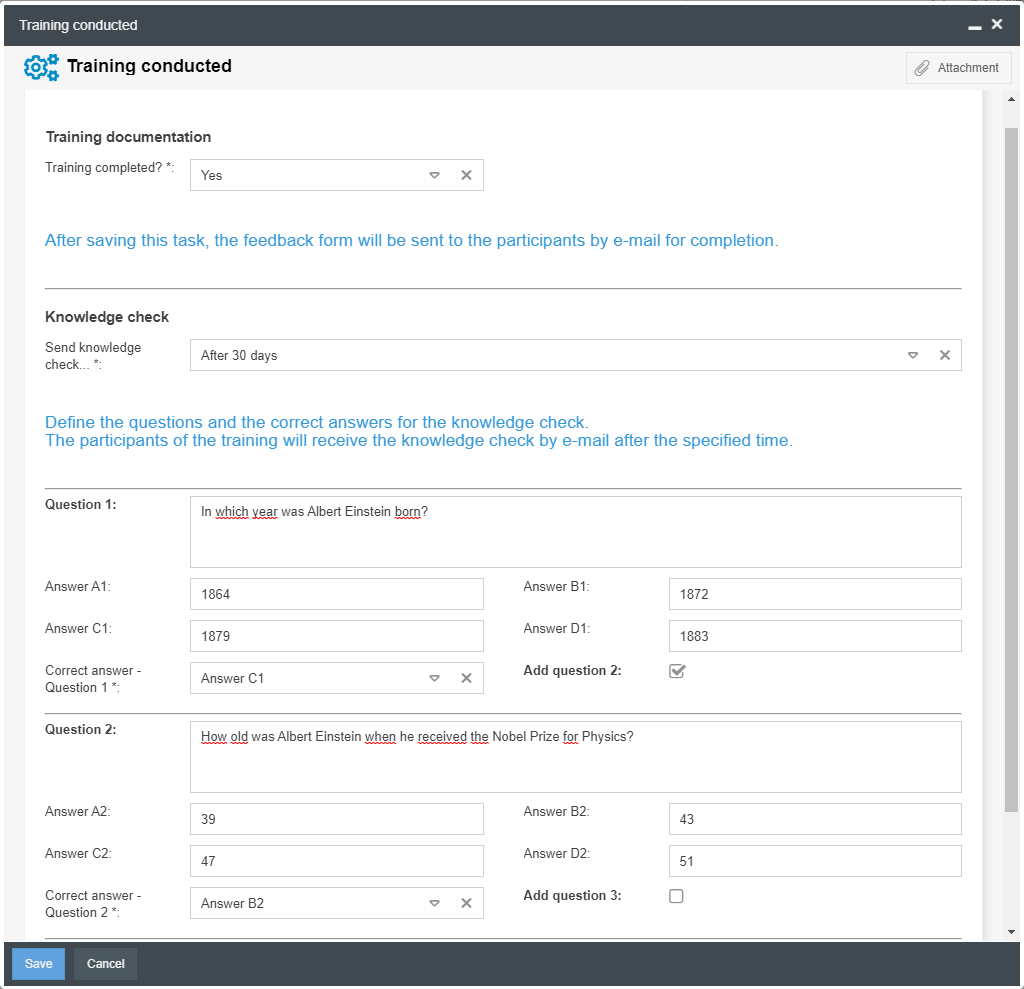Image resolution: width=1024 pixels, height=989 pixels.
Task: Click the scrollbar down arrow
Action: tap(1011, 932)
